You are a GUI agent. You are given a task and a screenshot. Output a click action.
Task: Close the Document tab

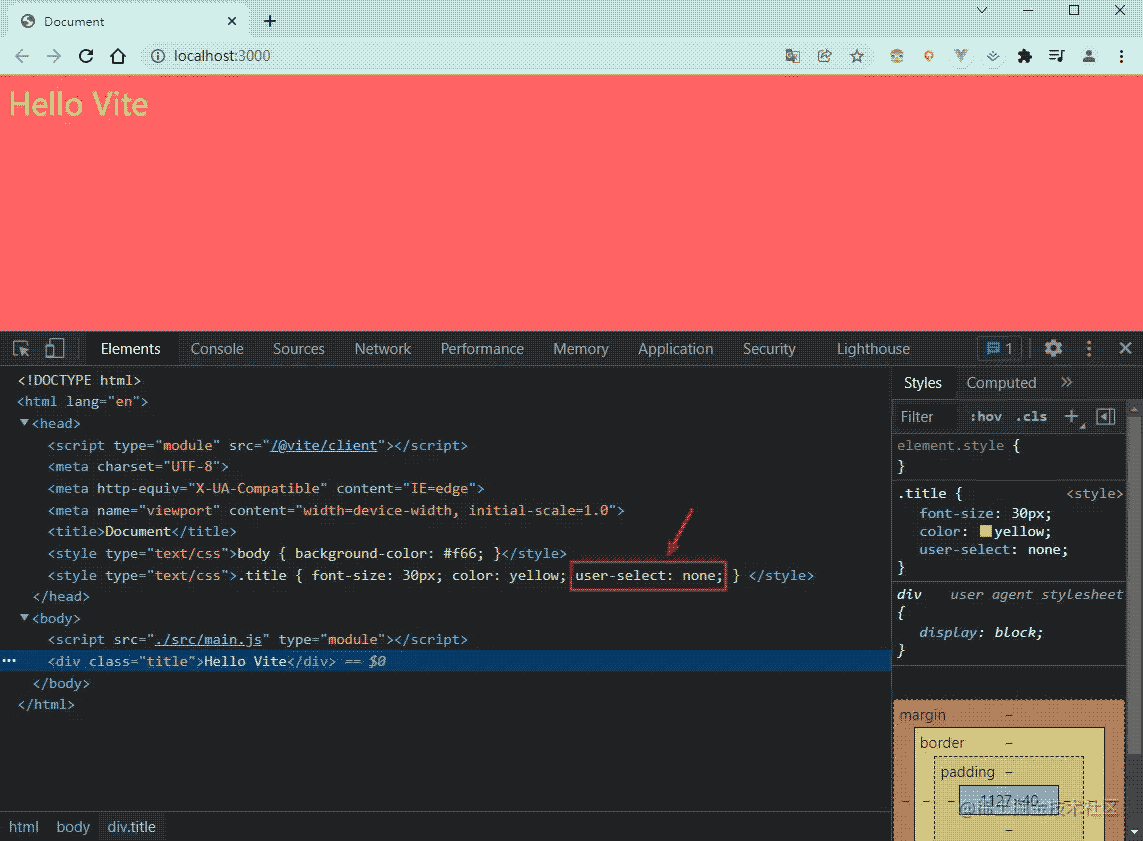point(232,21)
